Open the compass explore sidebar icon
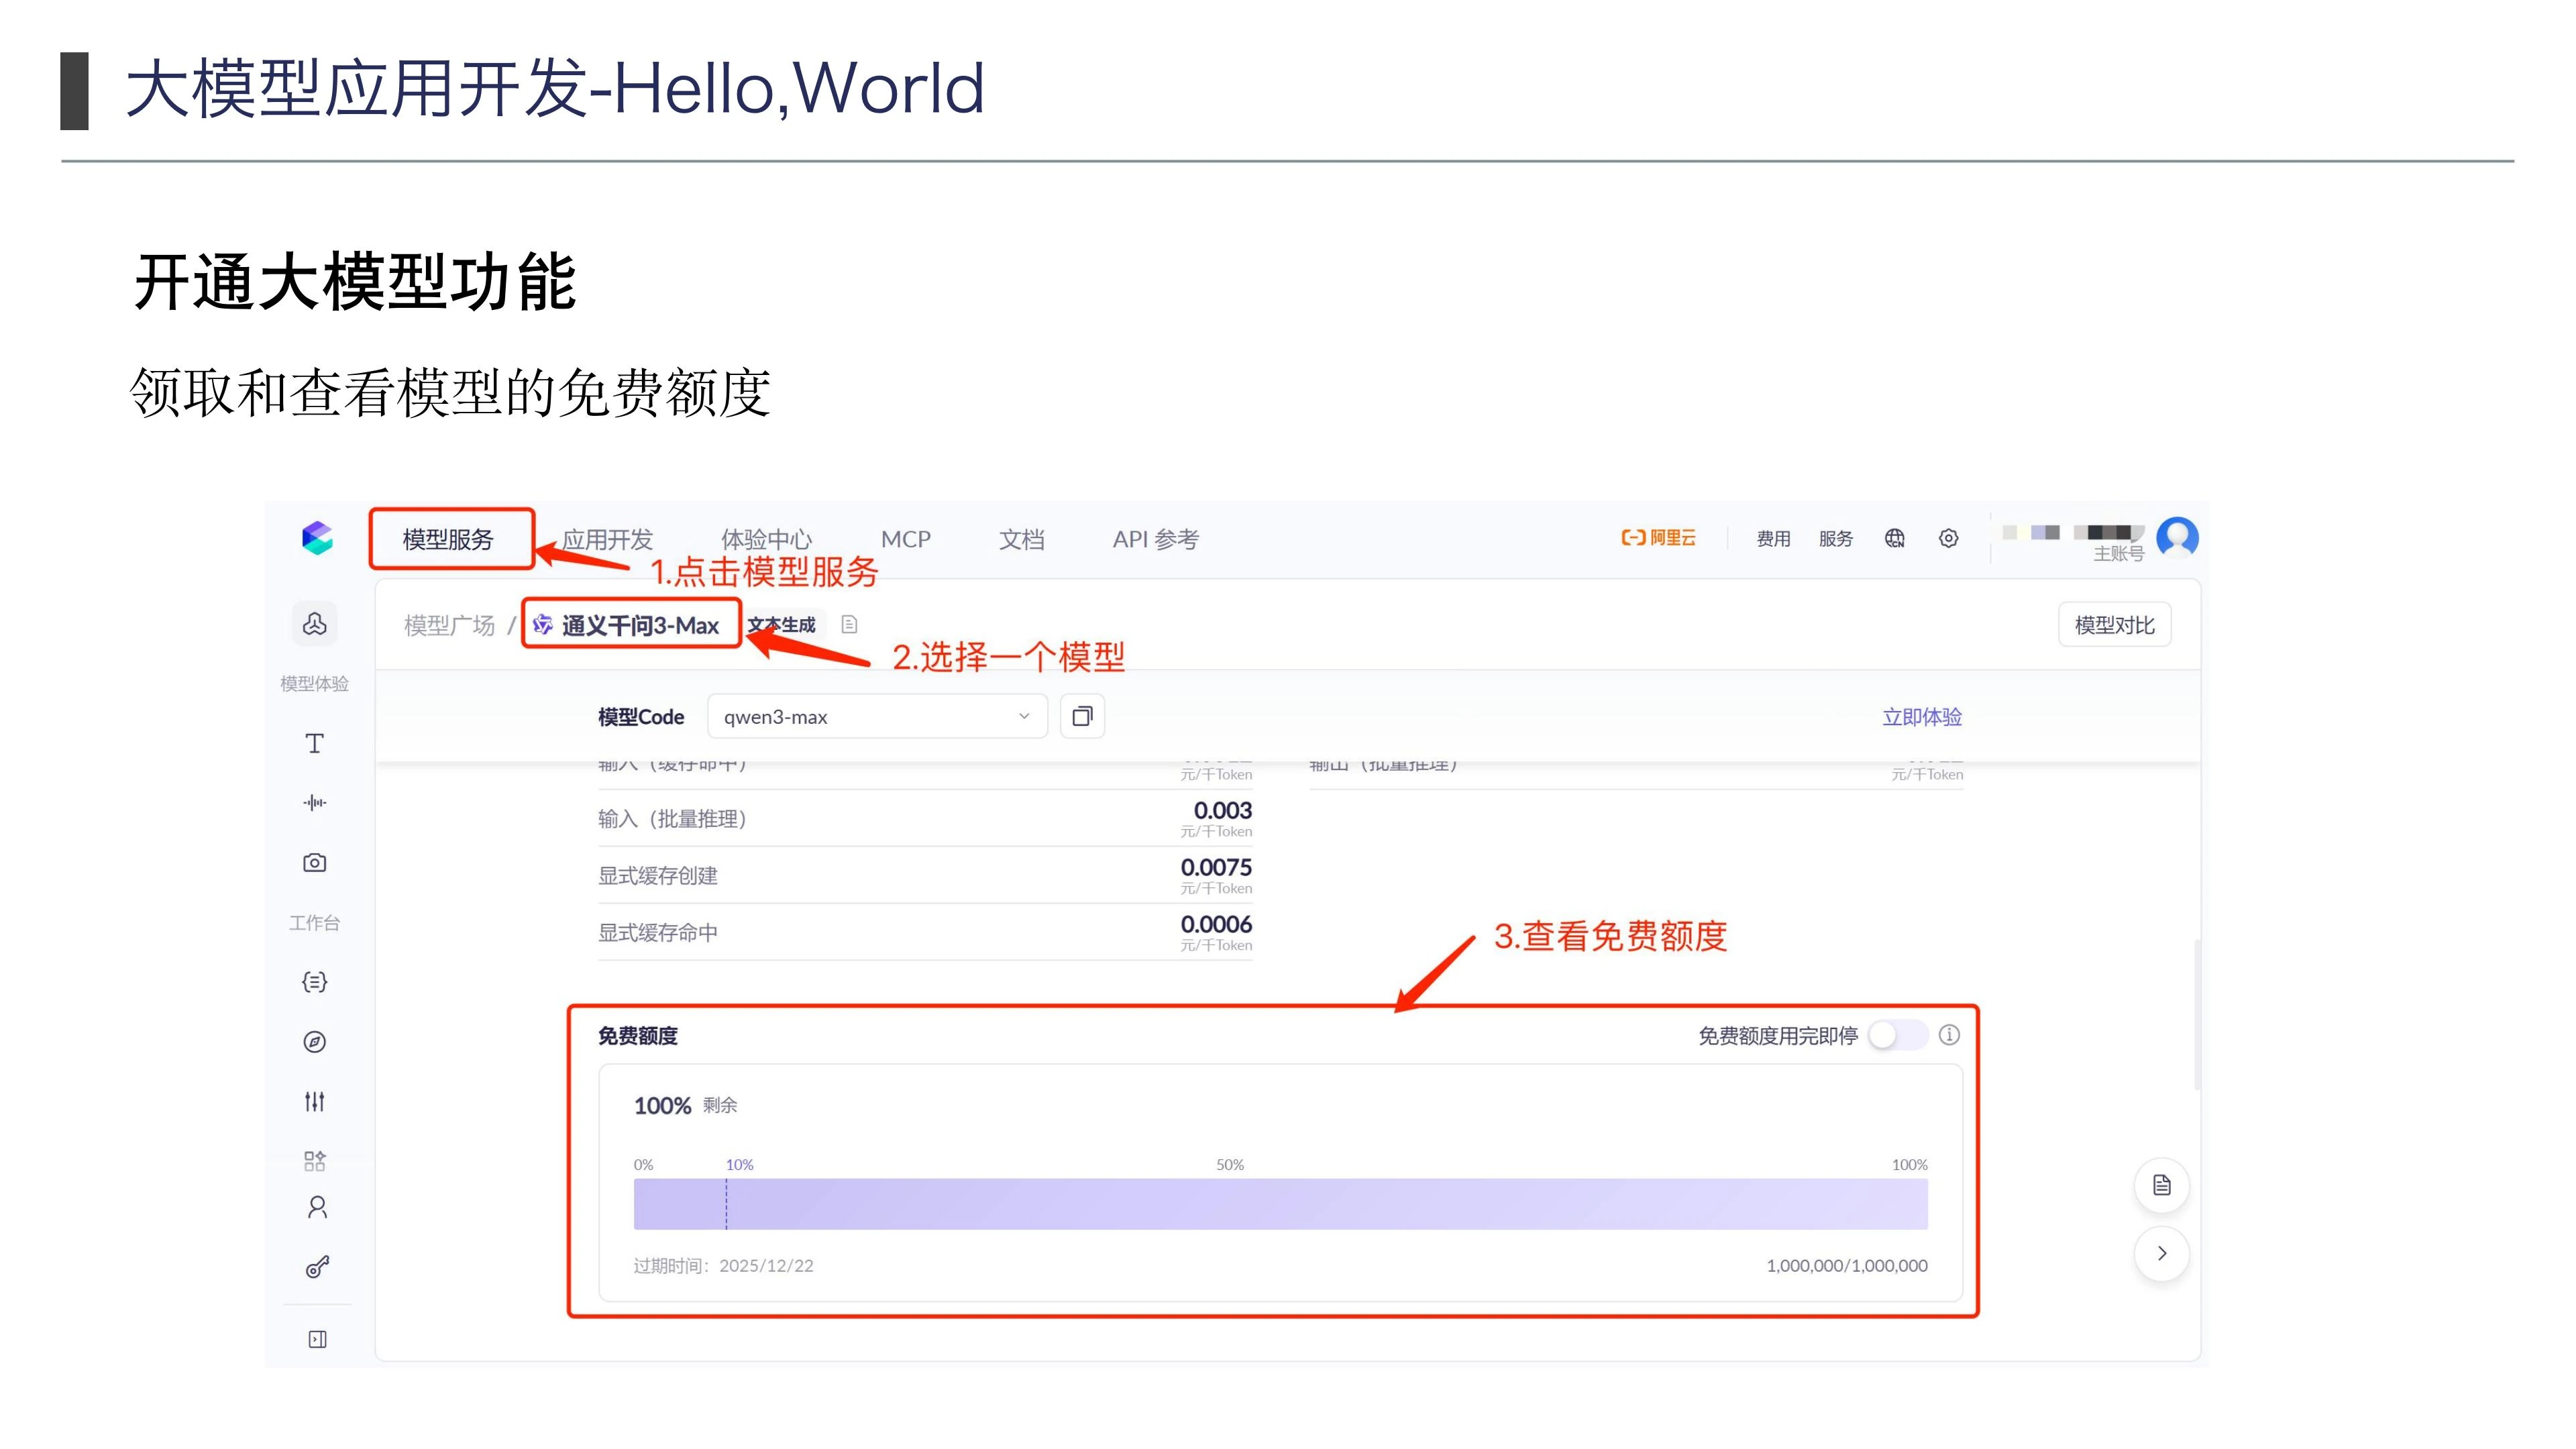The height and width of the screenshot is (1449, 2576). (x=315, y=1042)
